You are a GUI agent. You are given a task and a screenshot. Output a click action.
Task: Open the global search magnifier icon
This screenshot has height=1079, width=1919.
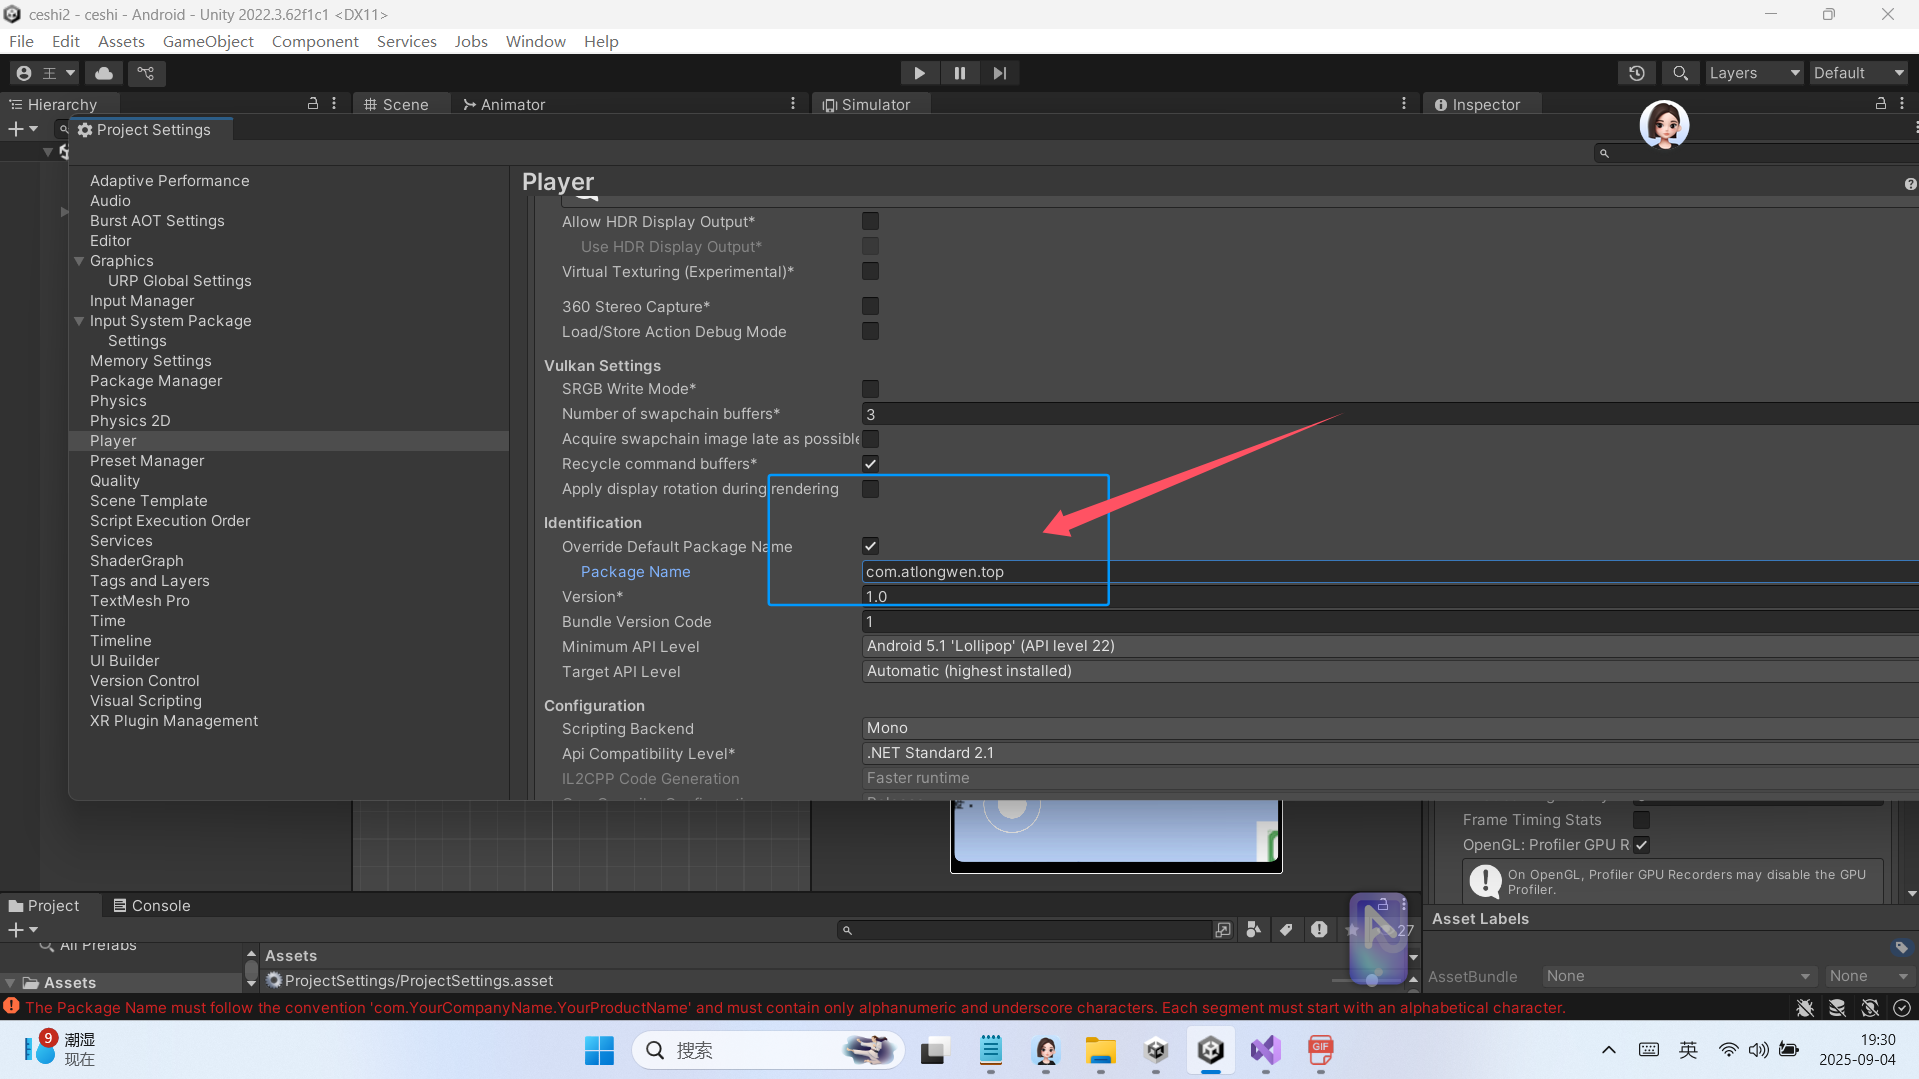tap(1681, 73)
